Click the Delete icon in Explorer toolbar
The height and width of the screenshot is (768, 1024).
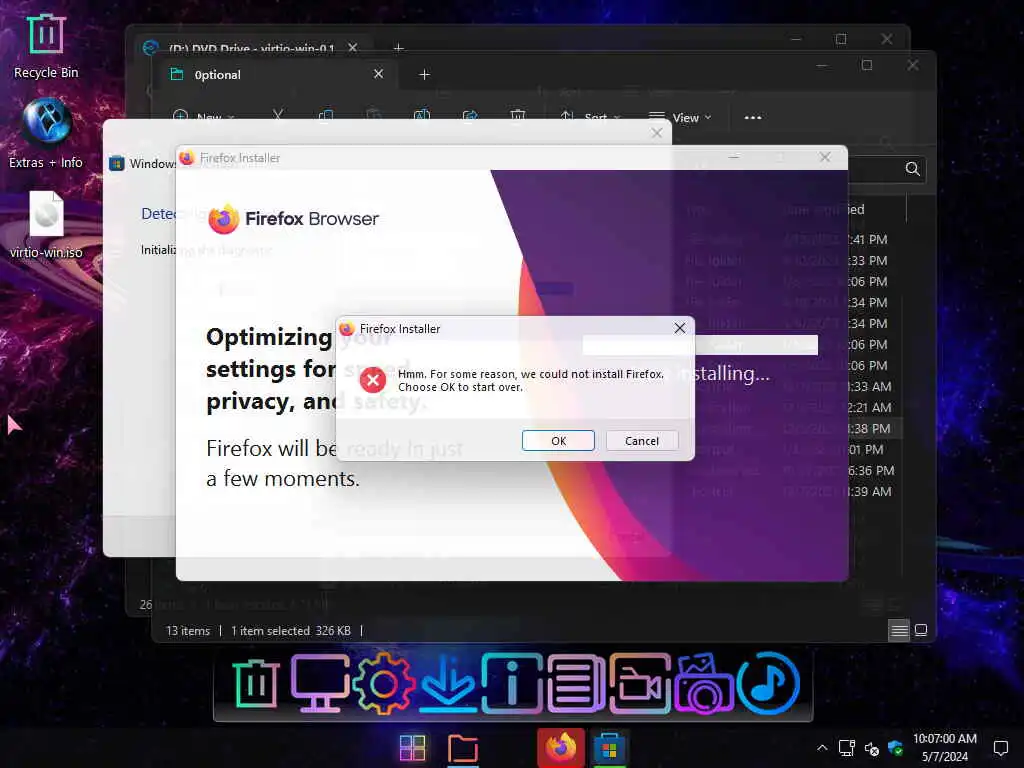517,116
